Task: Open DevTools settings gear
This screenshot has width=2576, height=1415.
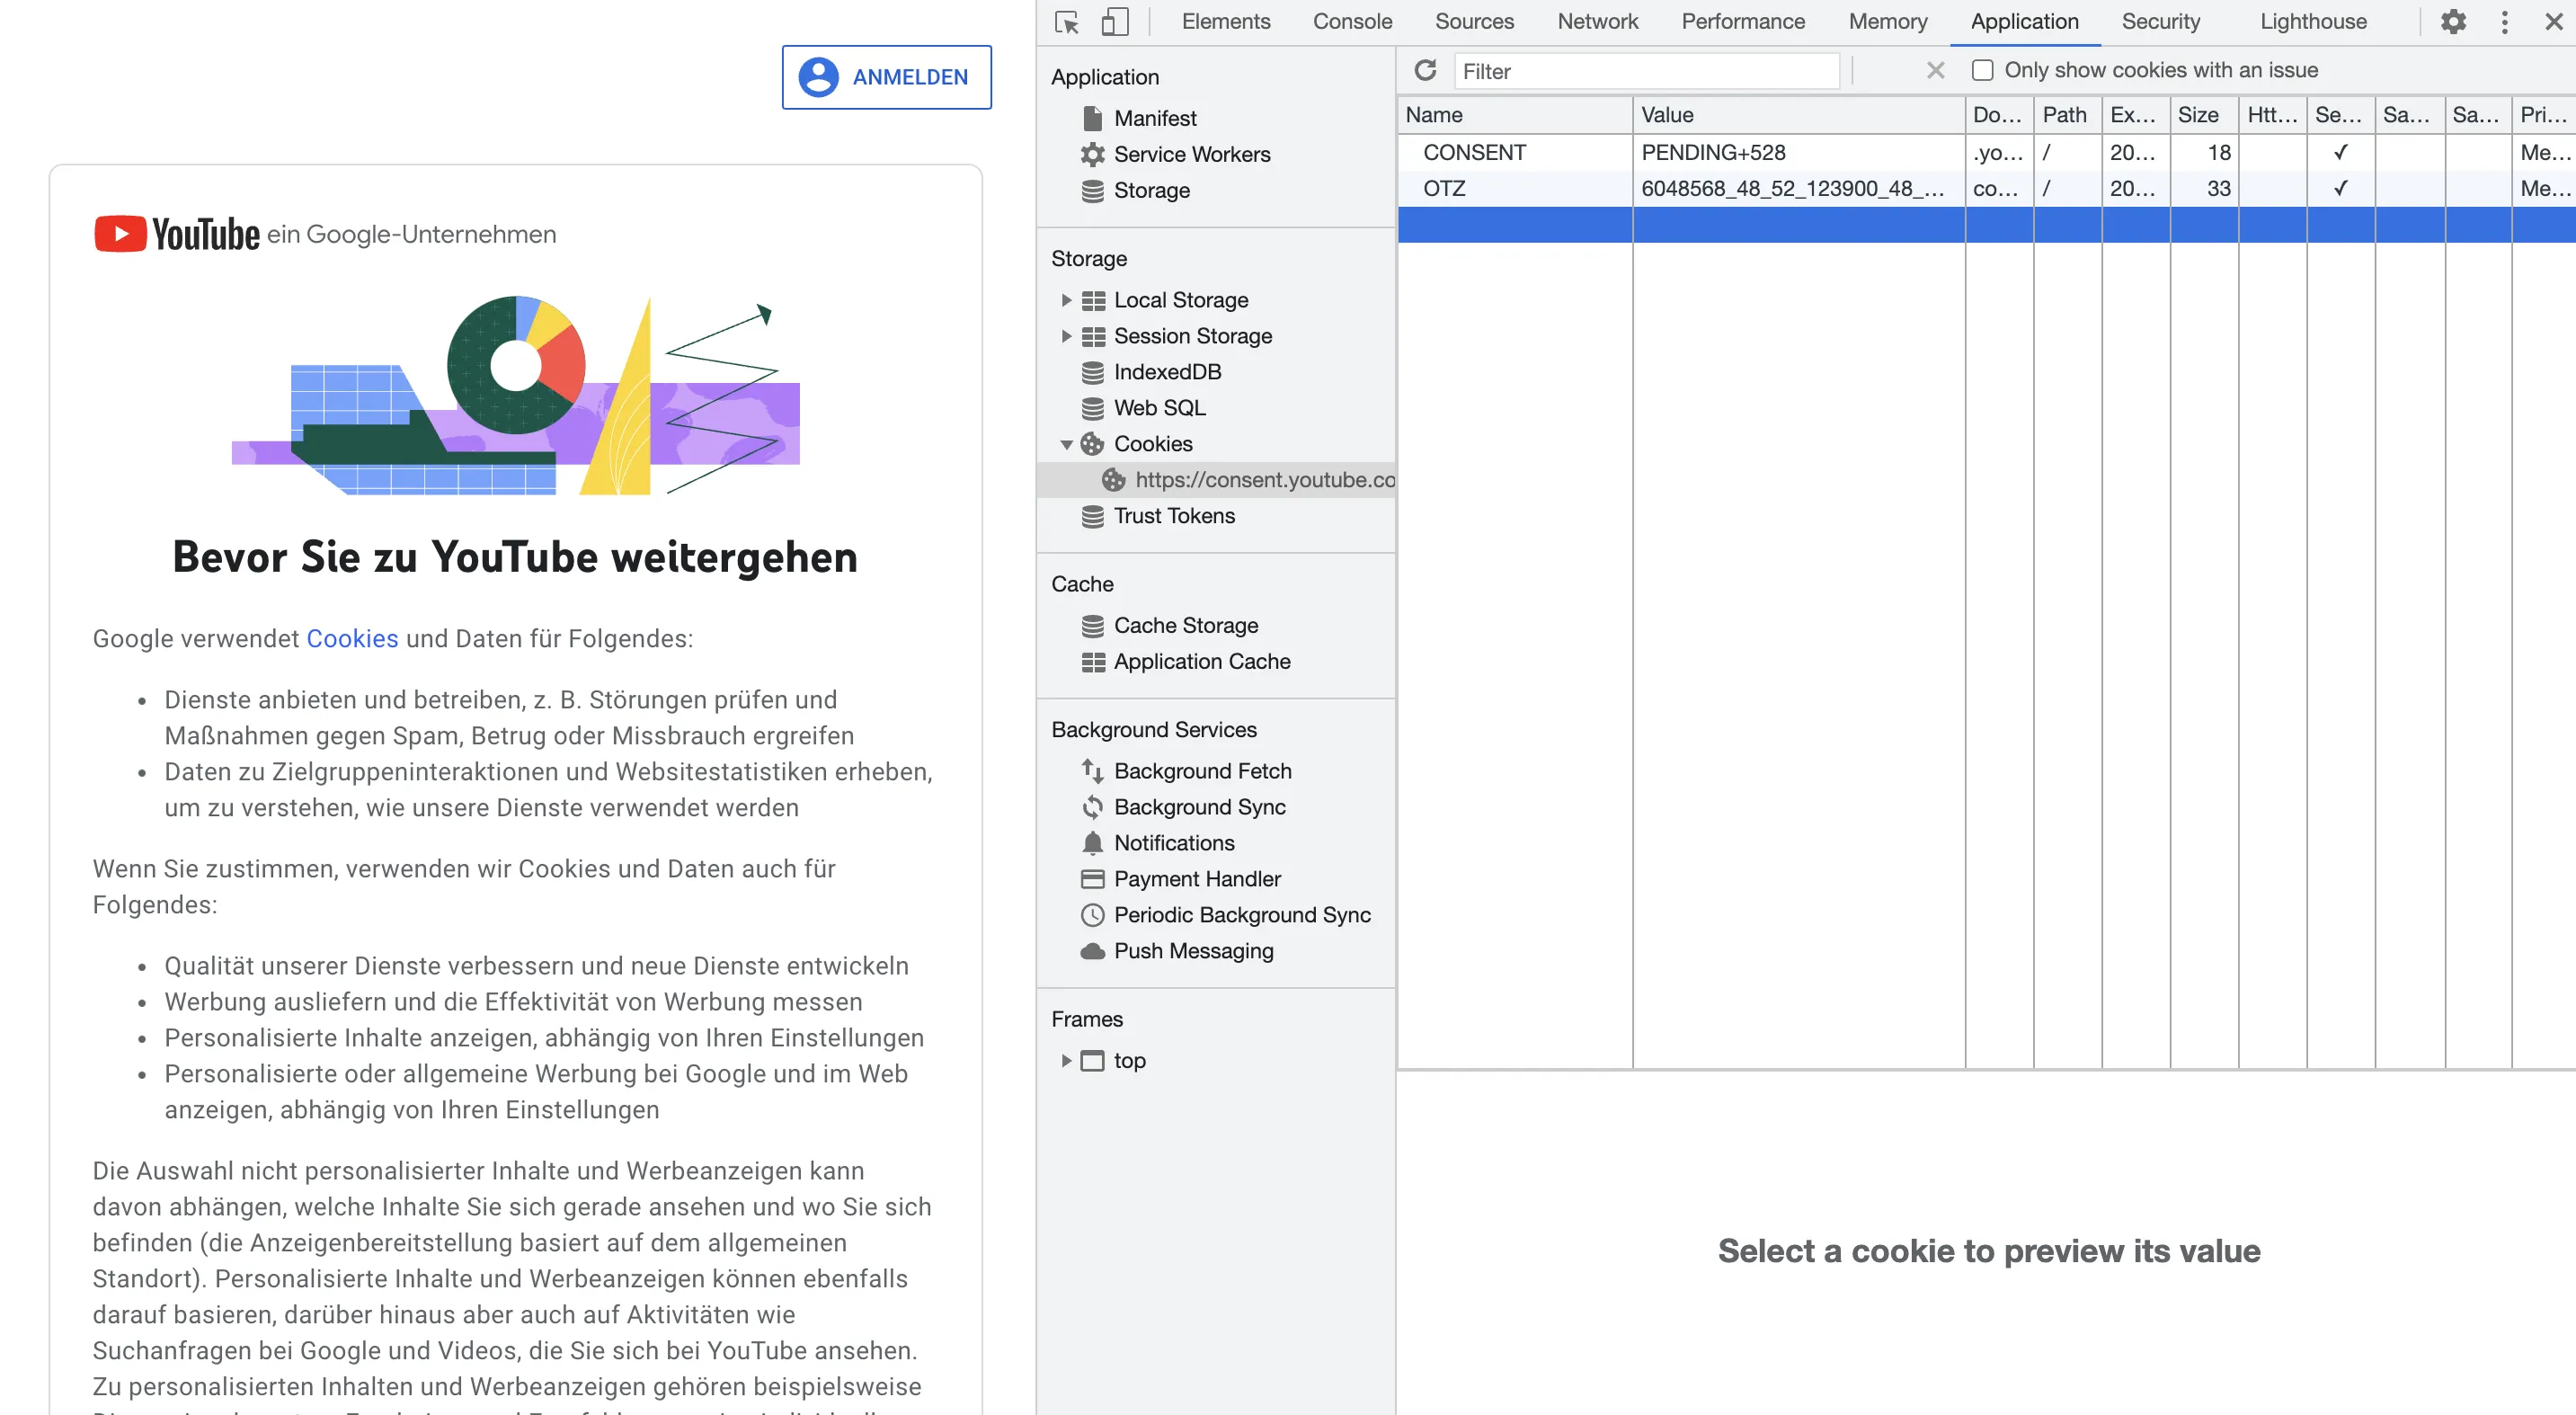Action: click(x=2453, y=22)
